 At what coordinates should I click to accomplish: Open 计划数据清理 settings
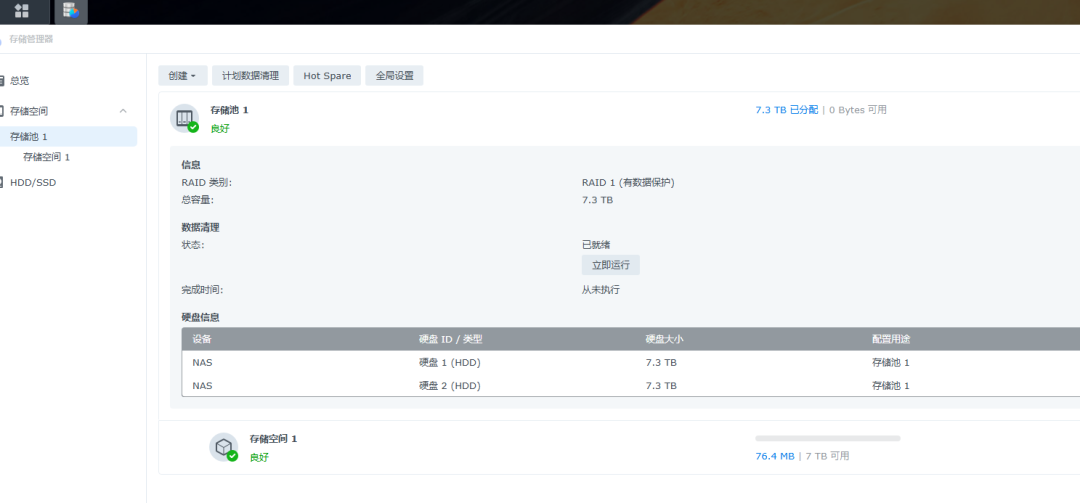(x=250, y=76)
